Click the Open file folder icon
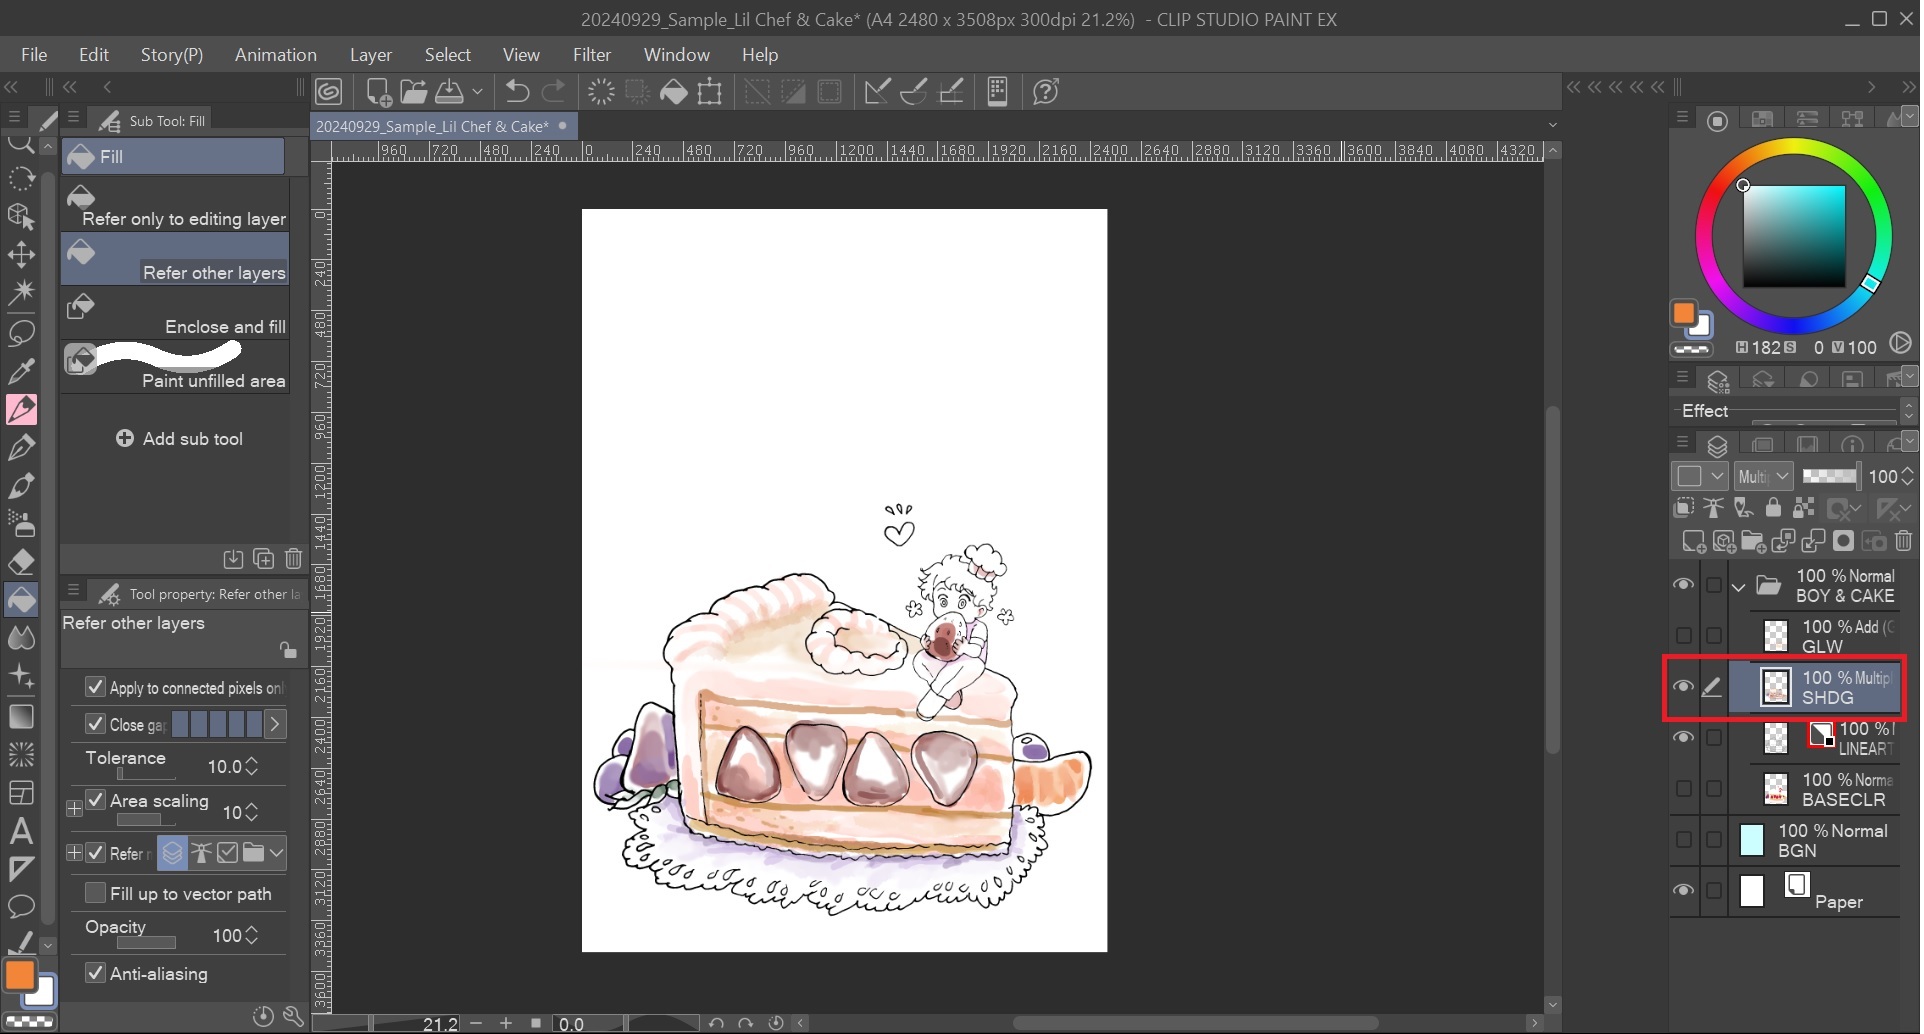Image resolution: width=1924 pixels, height=1034 pixels. (414, 92)
